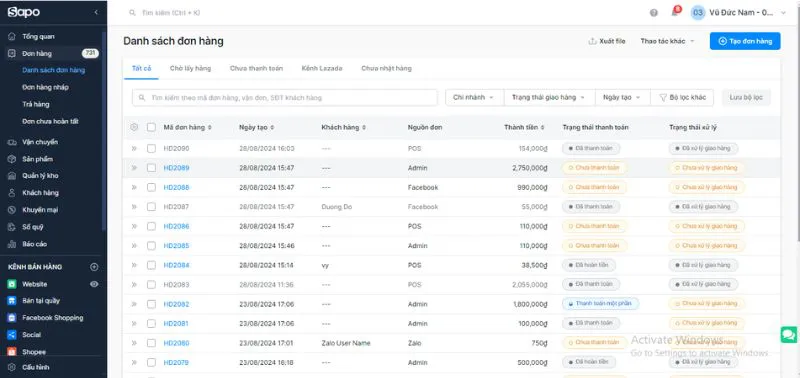Image resolution: width=800 pixels, height=378 pixels.
Task: Open Thao tác khác dropdown
Action: pyautogui.click(x=667, y=41)
